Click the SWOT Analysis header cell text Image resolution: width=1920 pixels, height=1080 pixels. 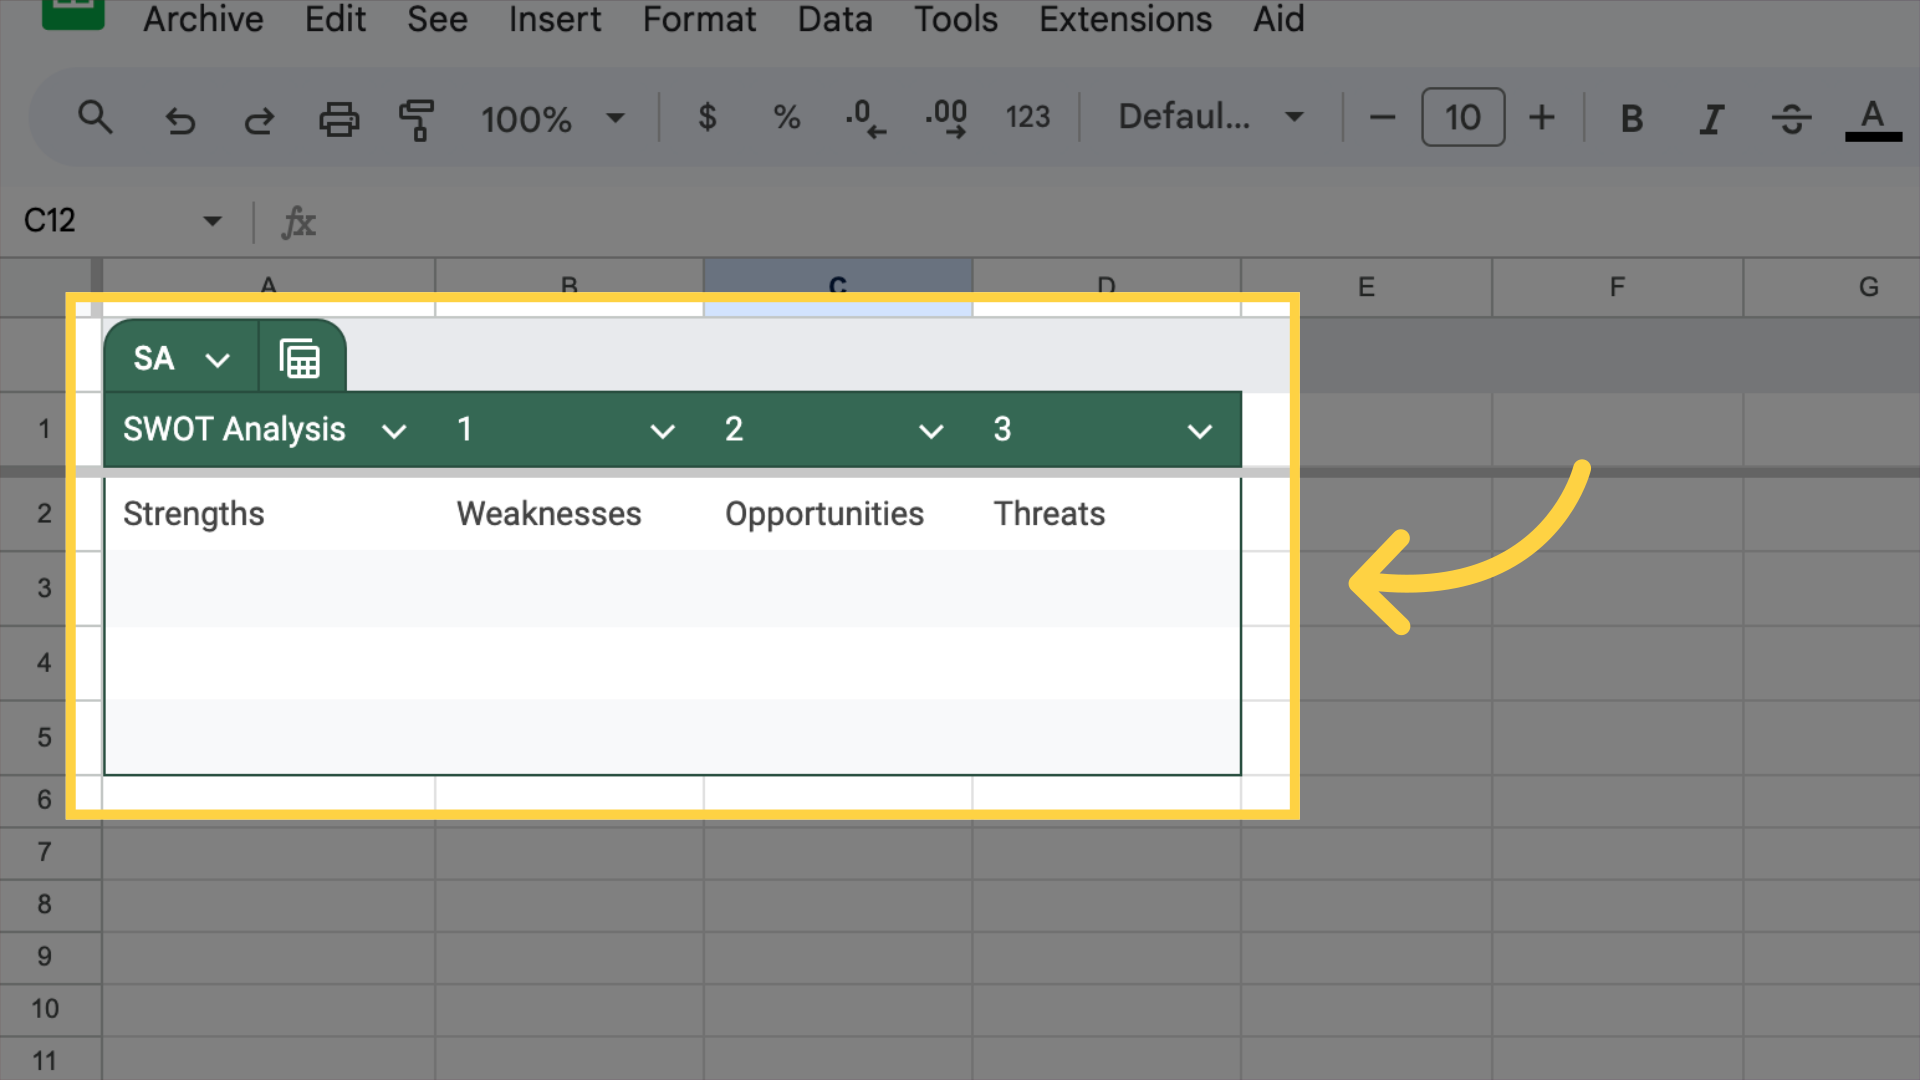coord(234,430)
